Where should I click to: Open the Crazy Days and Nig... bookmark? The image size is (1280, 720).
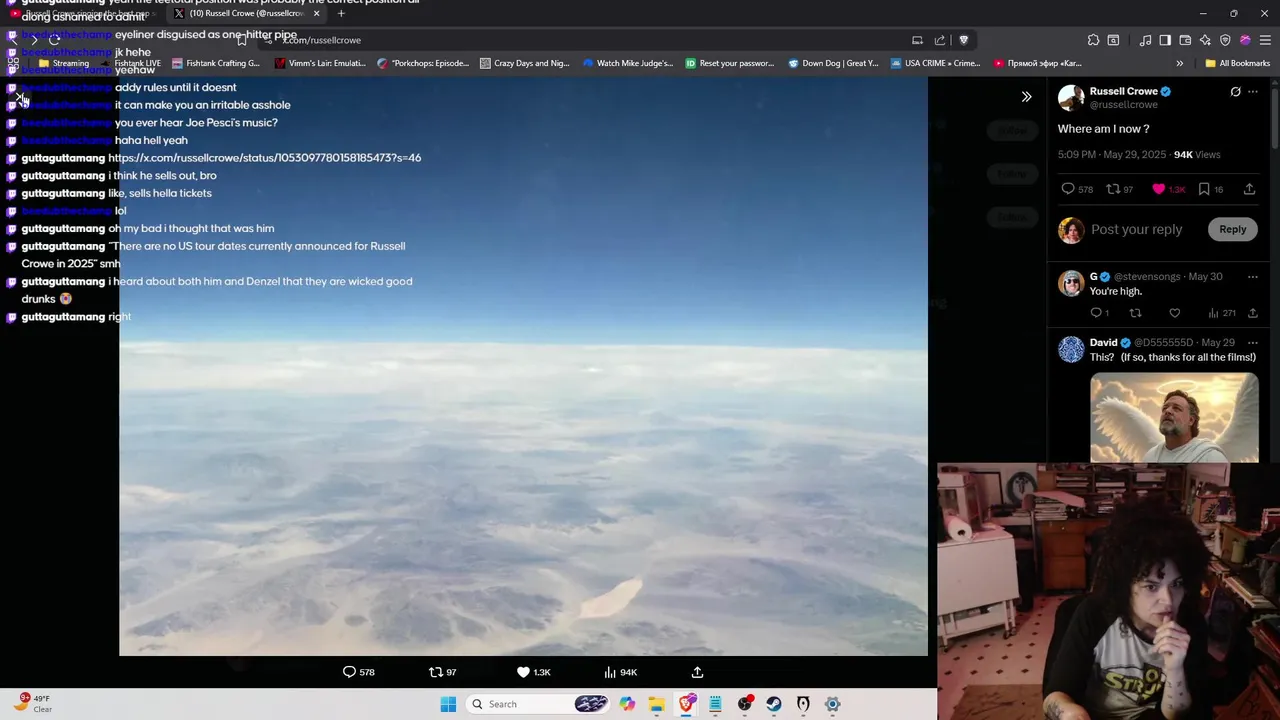coord(524,63)
